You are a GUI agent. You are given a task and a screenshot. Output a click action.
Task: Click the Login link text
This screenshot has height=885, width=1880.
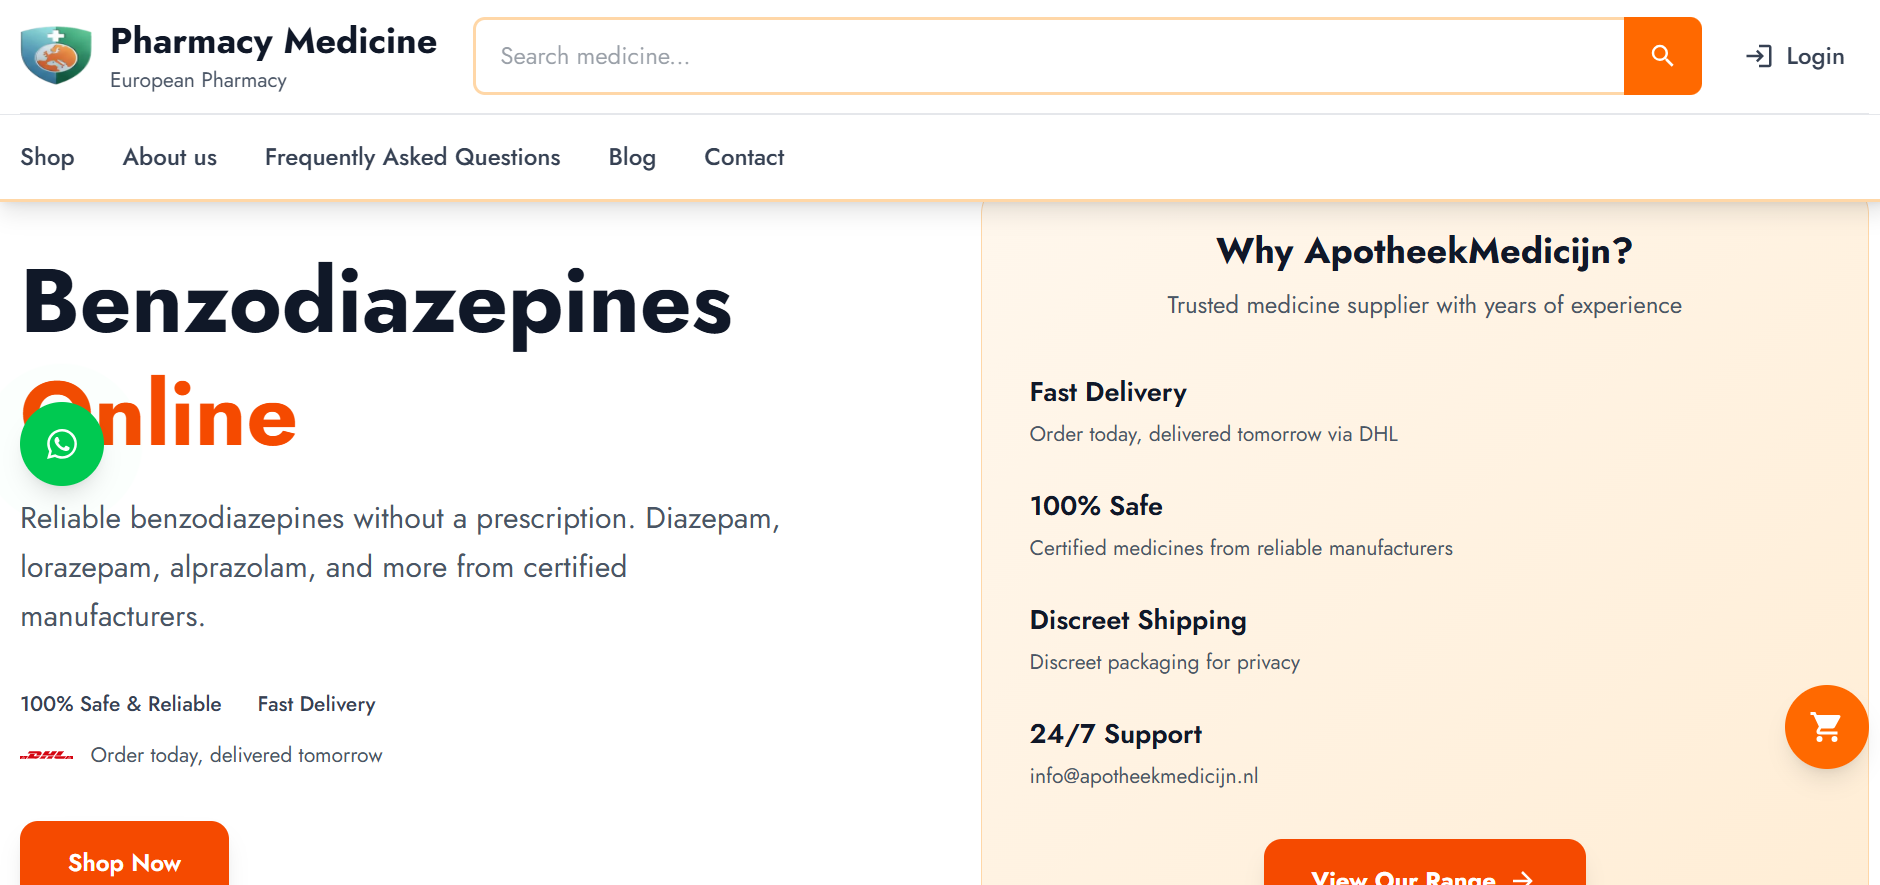tap(1815, 56)
